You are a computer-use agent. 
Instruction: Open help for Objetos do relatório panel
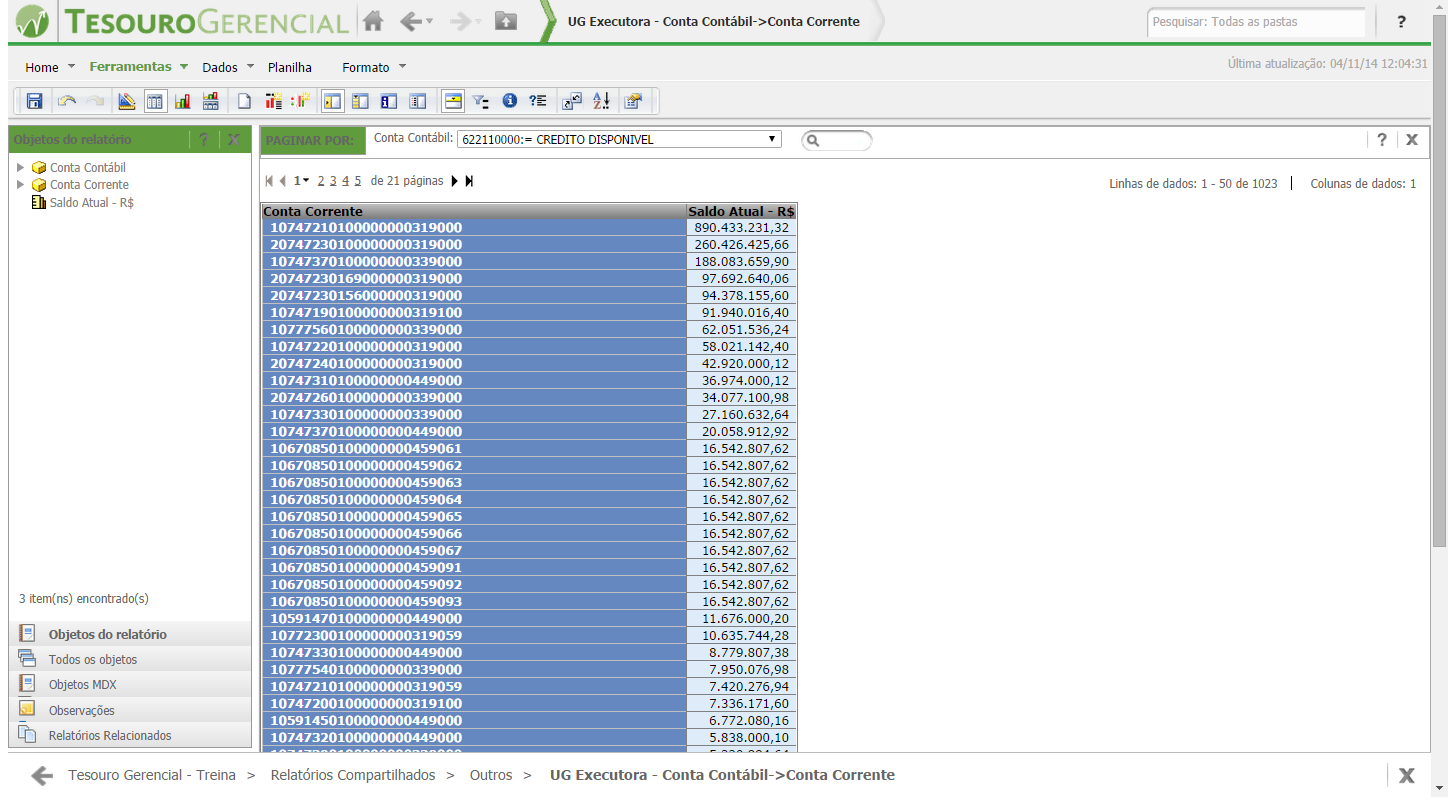pyautogui.click(x=203, y=140)
